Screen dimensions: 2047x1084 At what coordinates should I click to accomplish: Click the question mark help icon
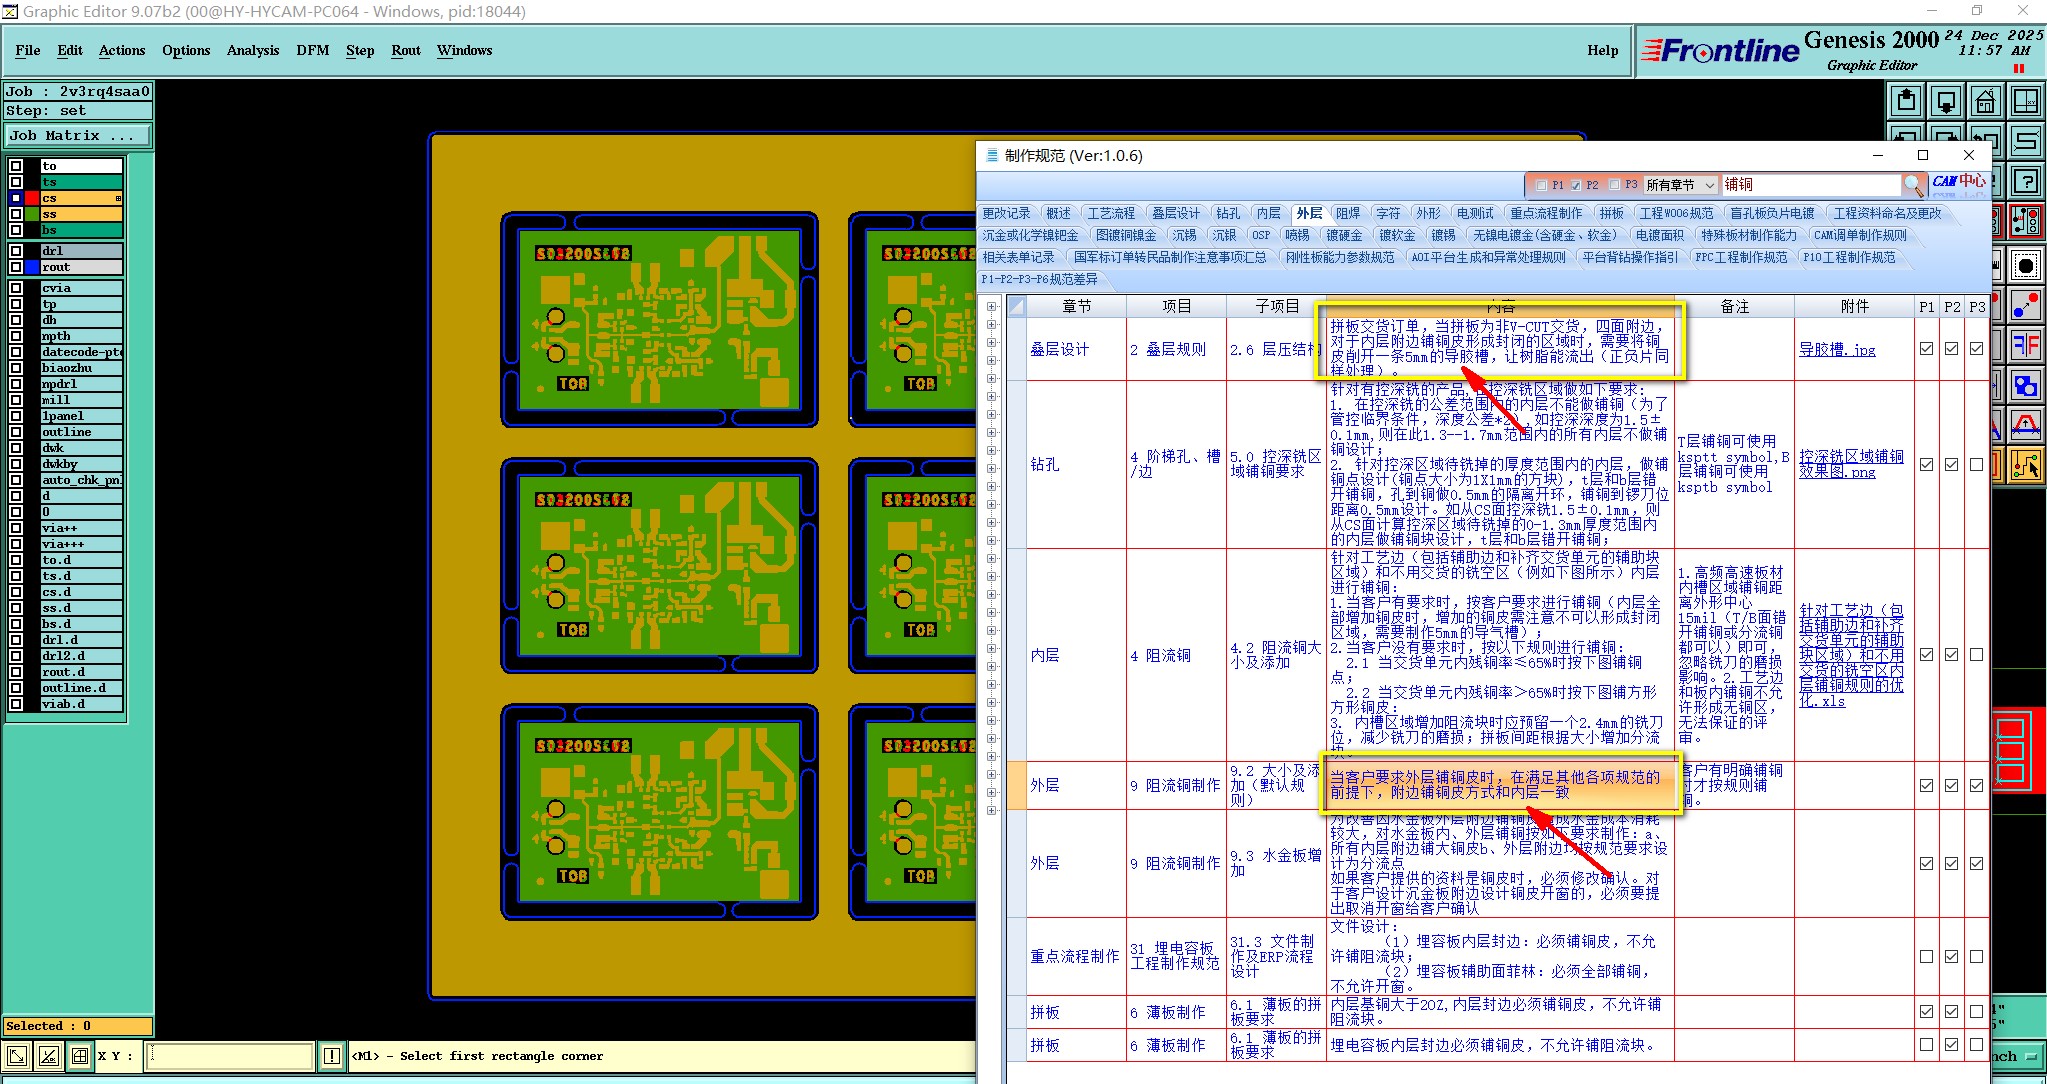pos(2025,181)
